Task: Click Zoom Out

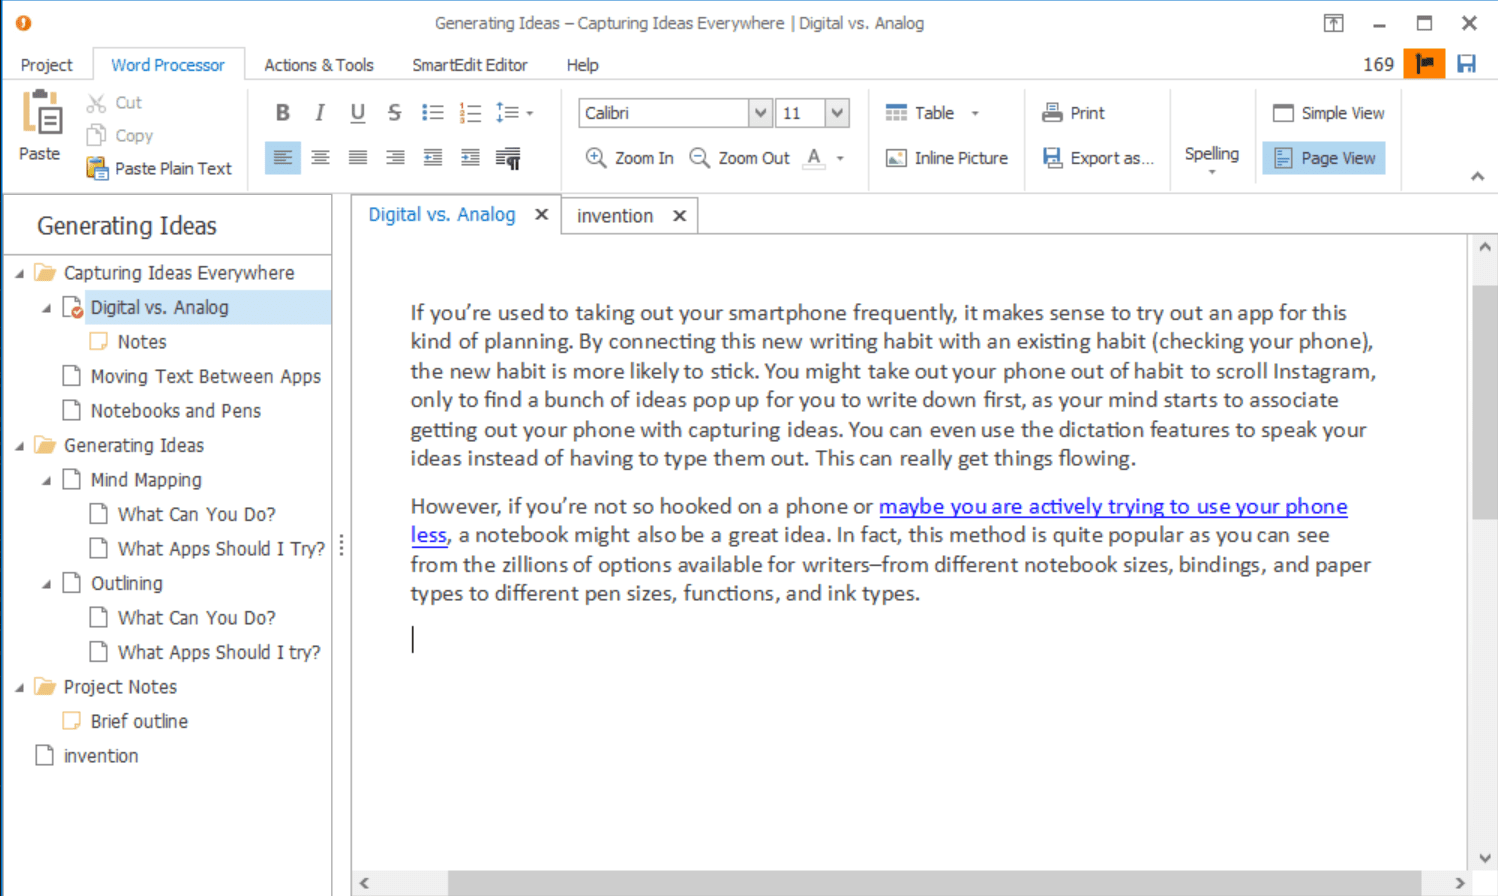Action: pyautogui.click(x=740, y=158)
